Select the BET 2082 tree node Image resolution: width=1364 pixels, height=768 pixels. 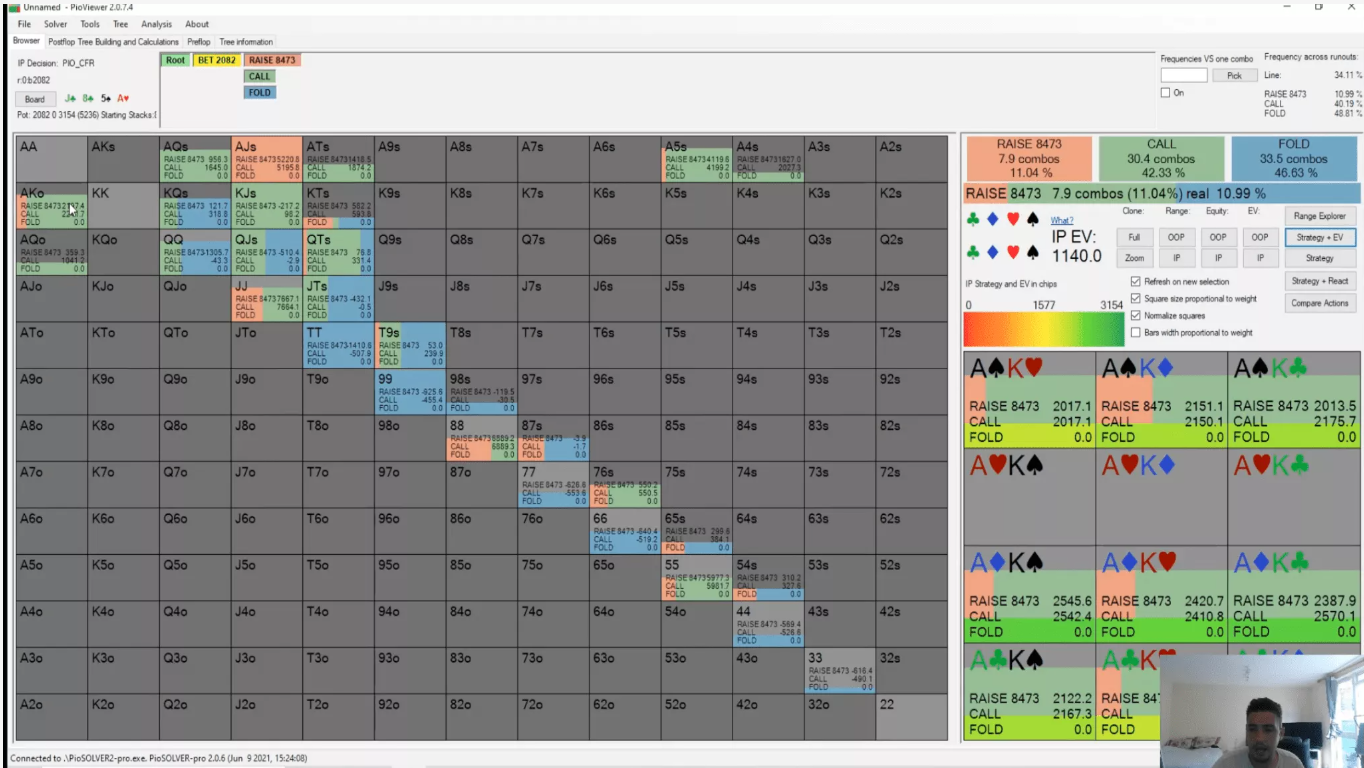(216, 60)
